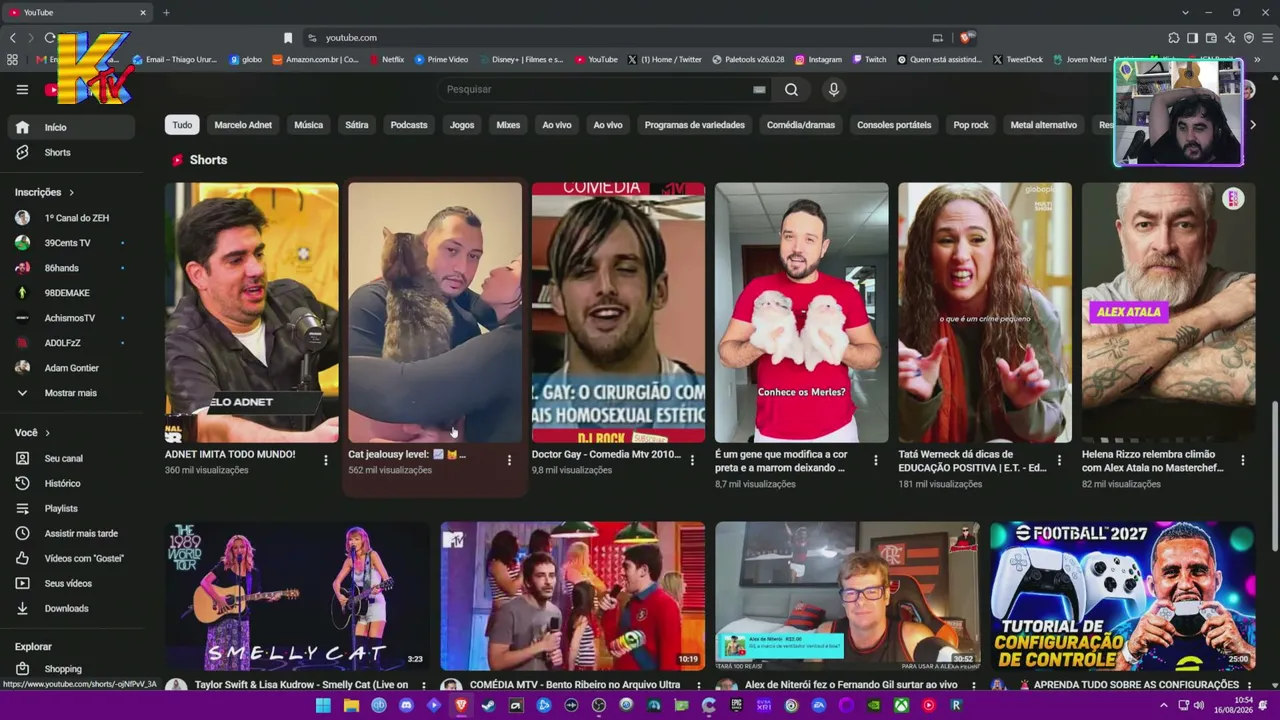Open Steam from the taskbar
This screenshot has height=720, width=1280.
click(x=488, y=705)
